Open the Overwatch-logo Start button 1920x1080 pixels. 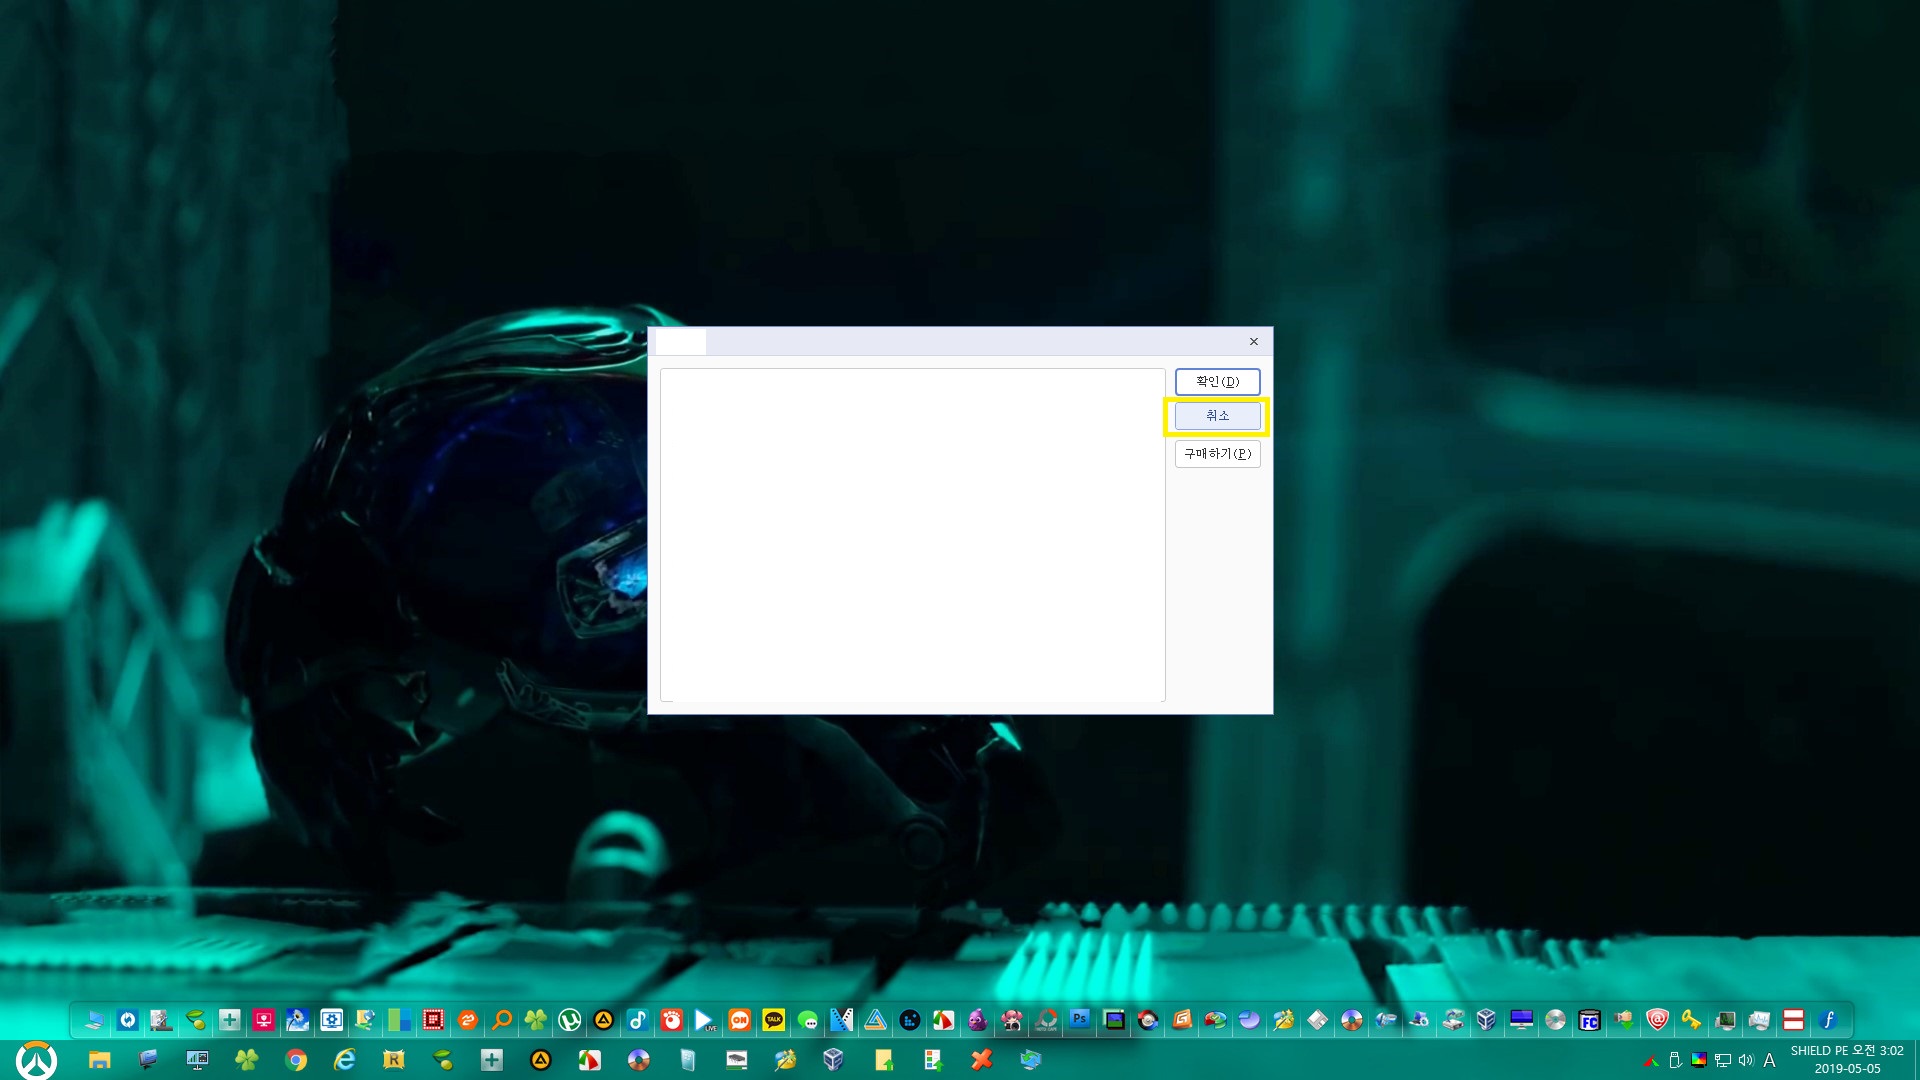click(37, 1060)
